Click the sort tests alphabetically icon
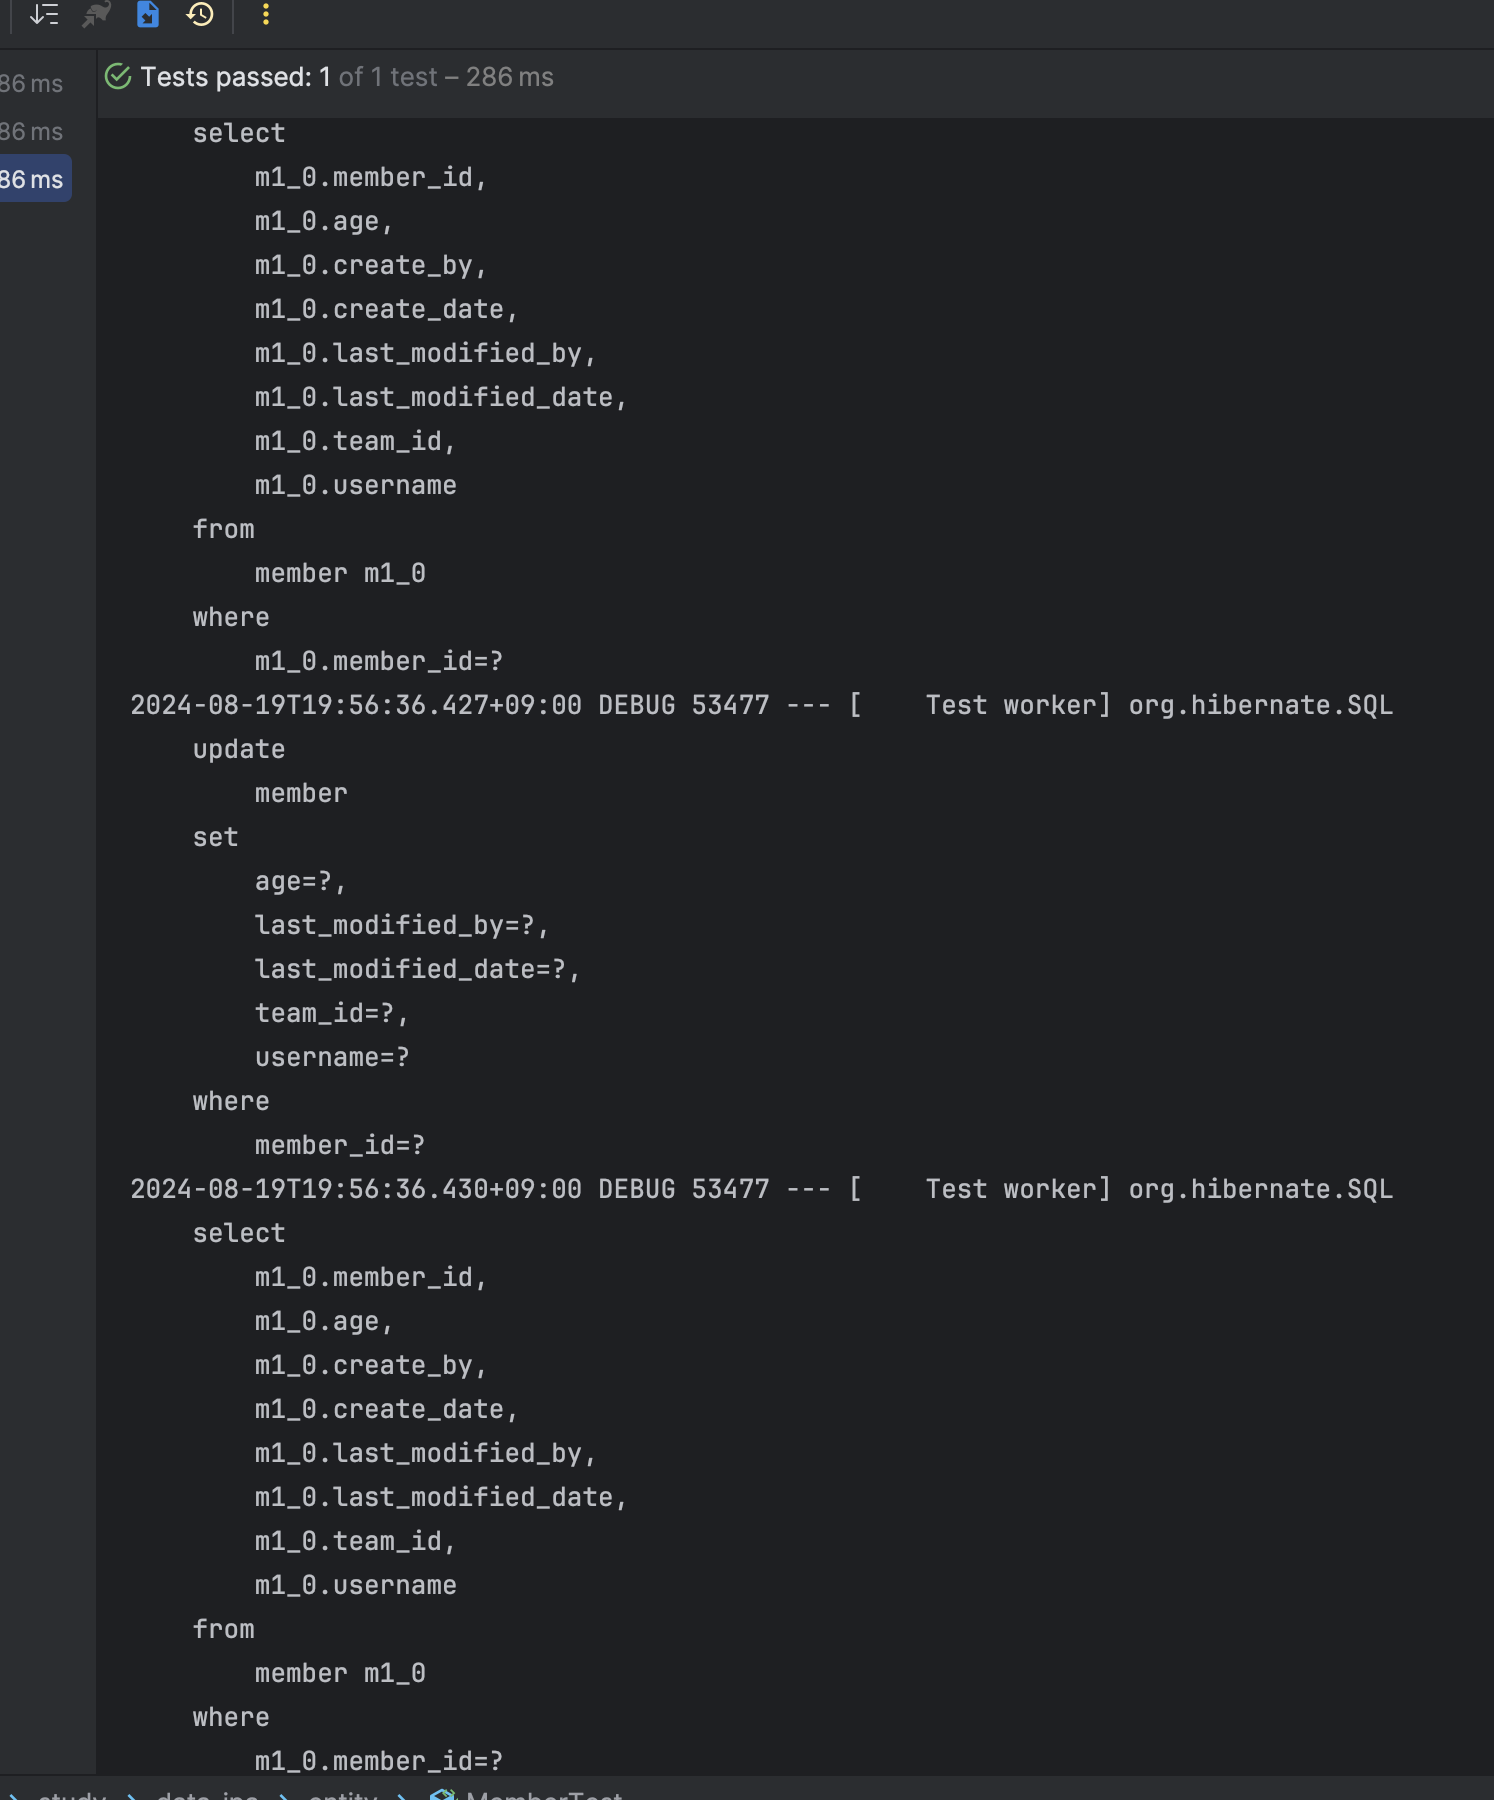Screen dimensions: 1494x1800 pyautogui.click(x=44, y=14)
